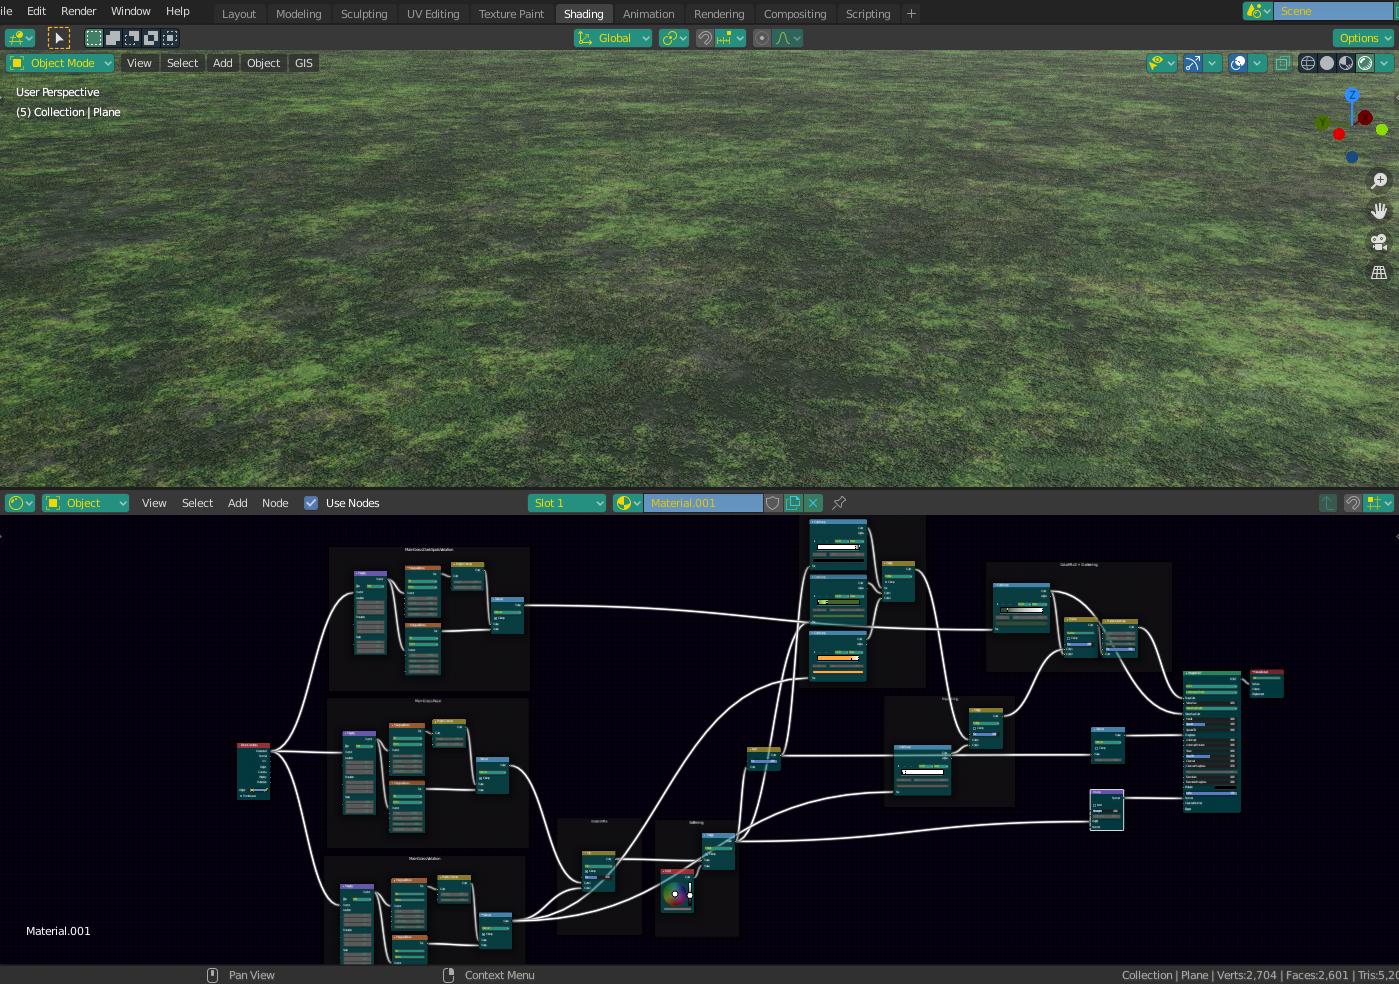Screen dimensions: 1399x984
Task: Toggle viewport overlays button
Action: coord(1238,63)
